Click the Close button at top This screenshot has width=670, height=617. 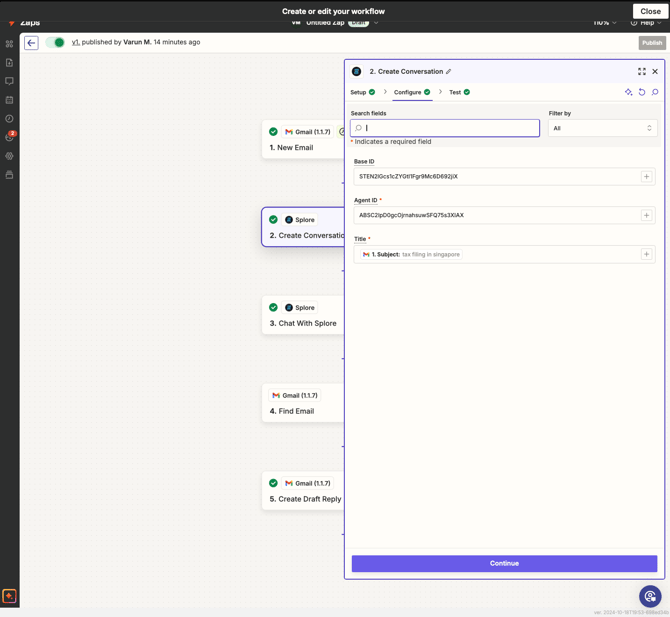pos(650,12)
